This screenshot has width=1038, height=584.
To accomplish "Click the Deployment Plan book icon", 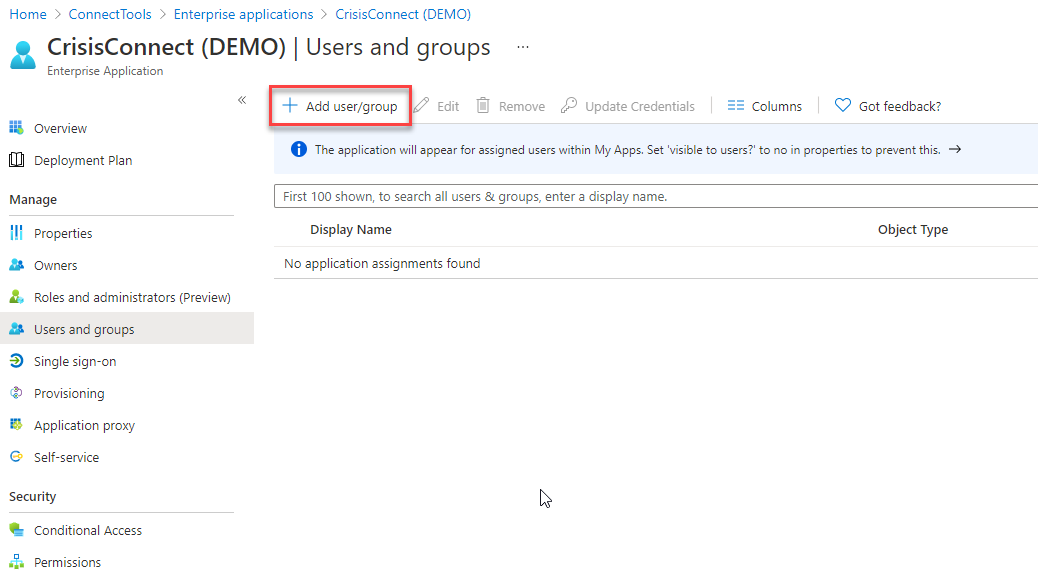I will coord(17,160).
